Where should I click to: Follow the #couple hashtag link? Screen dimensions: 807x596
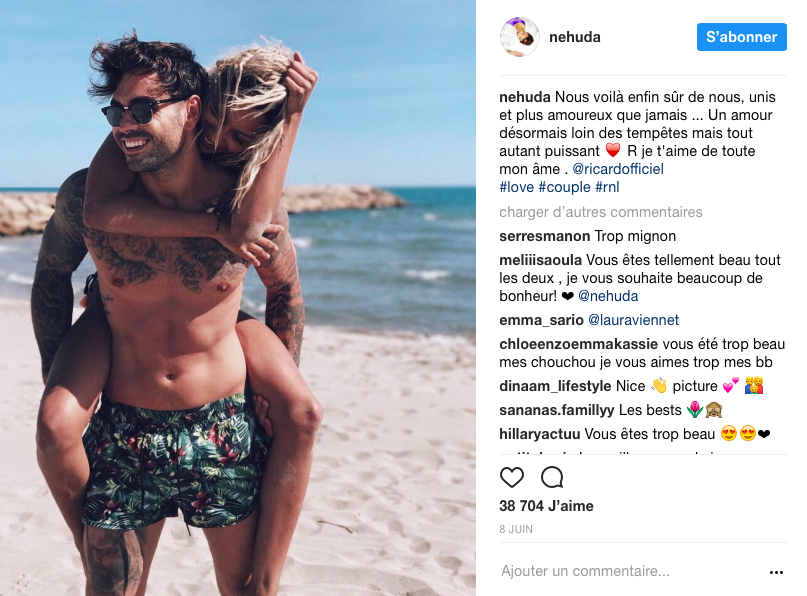pyautogui.click(x=564, y=187)
